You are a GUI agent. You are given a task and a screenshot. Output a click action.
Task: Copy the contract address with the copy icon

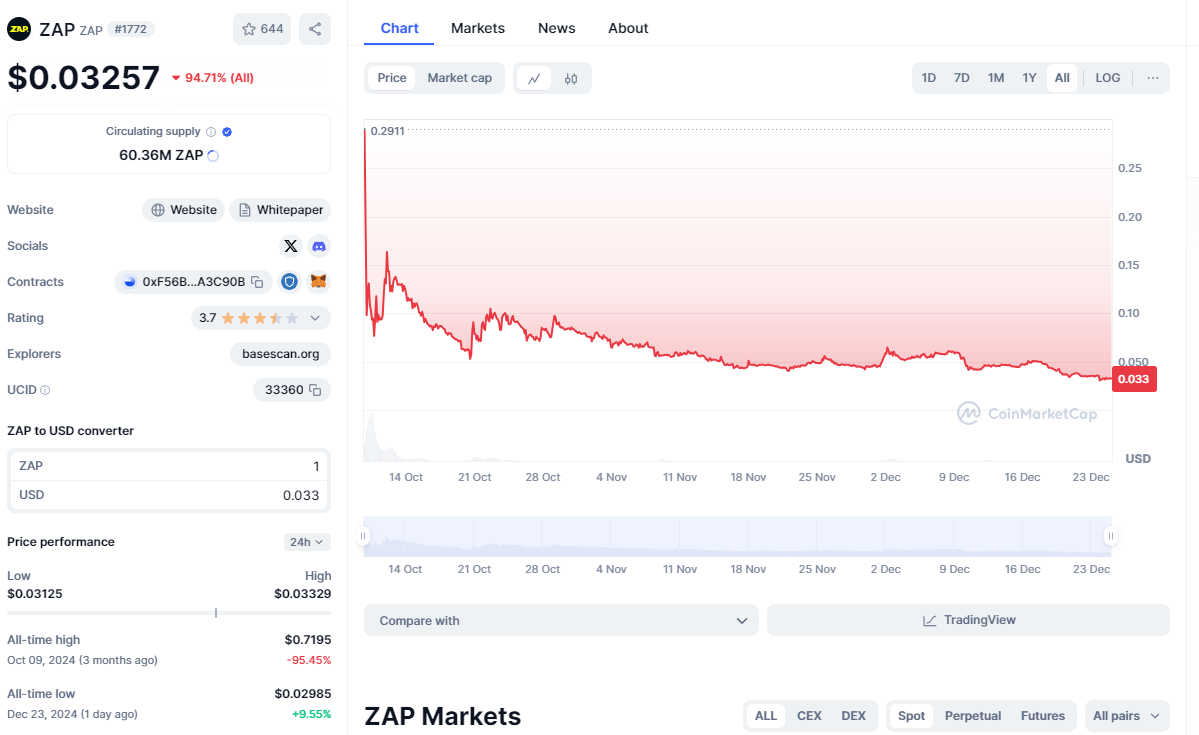tap(257, 282)
